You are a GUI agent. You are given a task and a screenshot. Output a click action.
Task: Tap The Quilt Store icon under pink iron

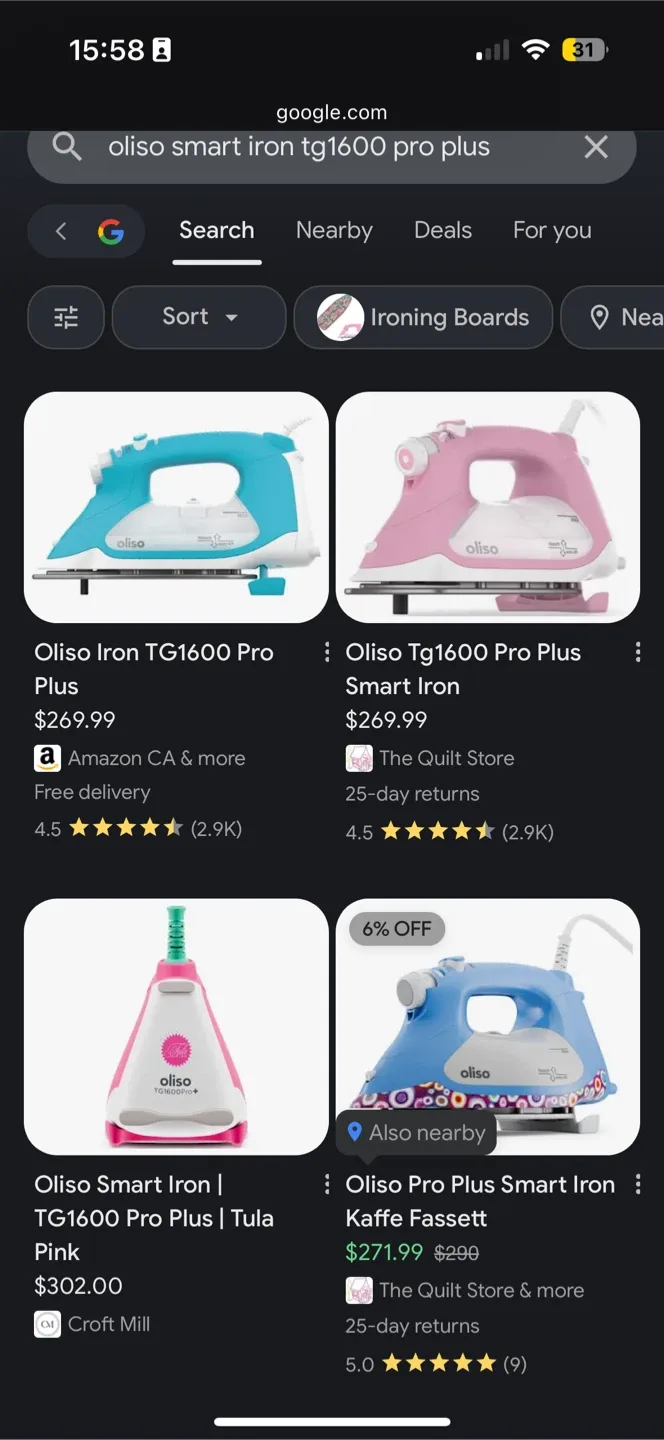359,758
